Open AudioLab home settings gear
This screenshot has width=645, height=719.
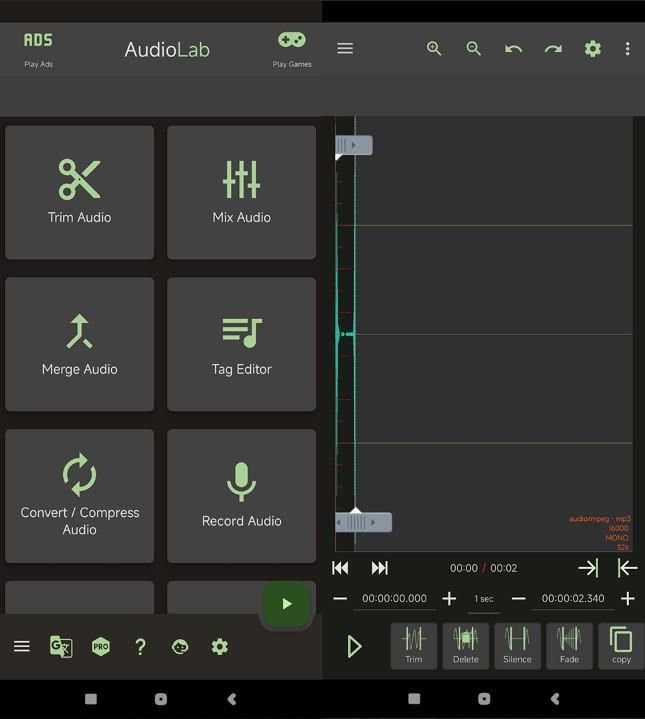click(x=220, y=647)
